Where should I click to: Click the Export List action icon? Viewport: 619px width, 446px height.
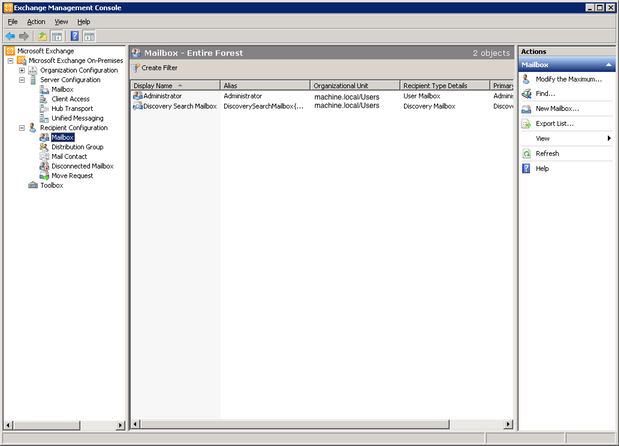pyautogui.click(x=526, y=124)
